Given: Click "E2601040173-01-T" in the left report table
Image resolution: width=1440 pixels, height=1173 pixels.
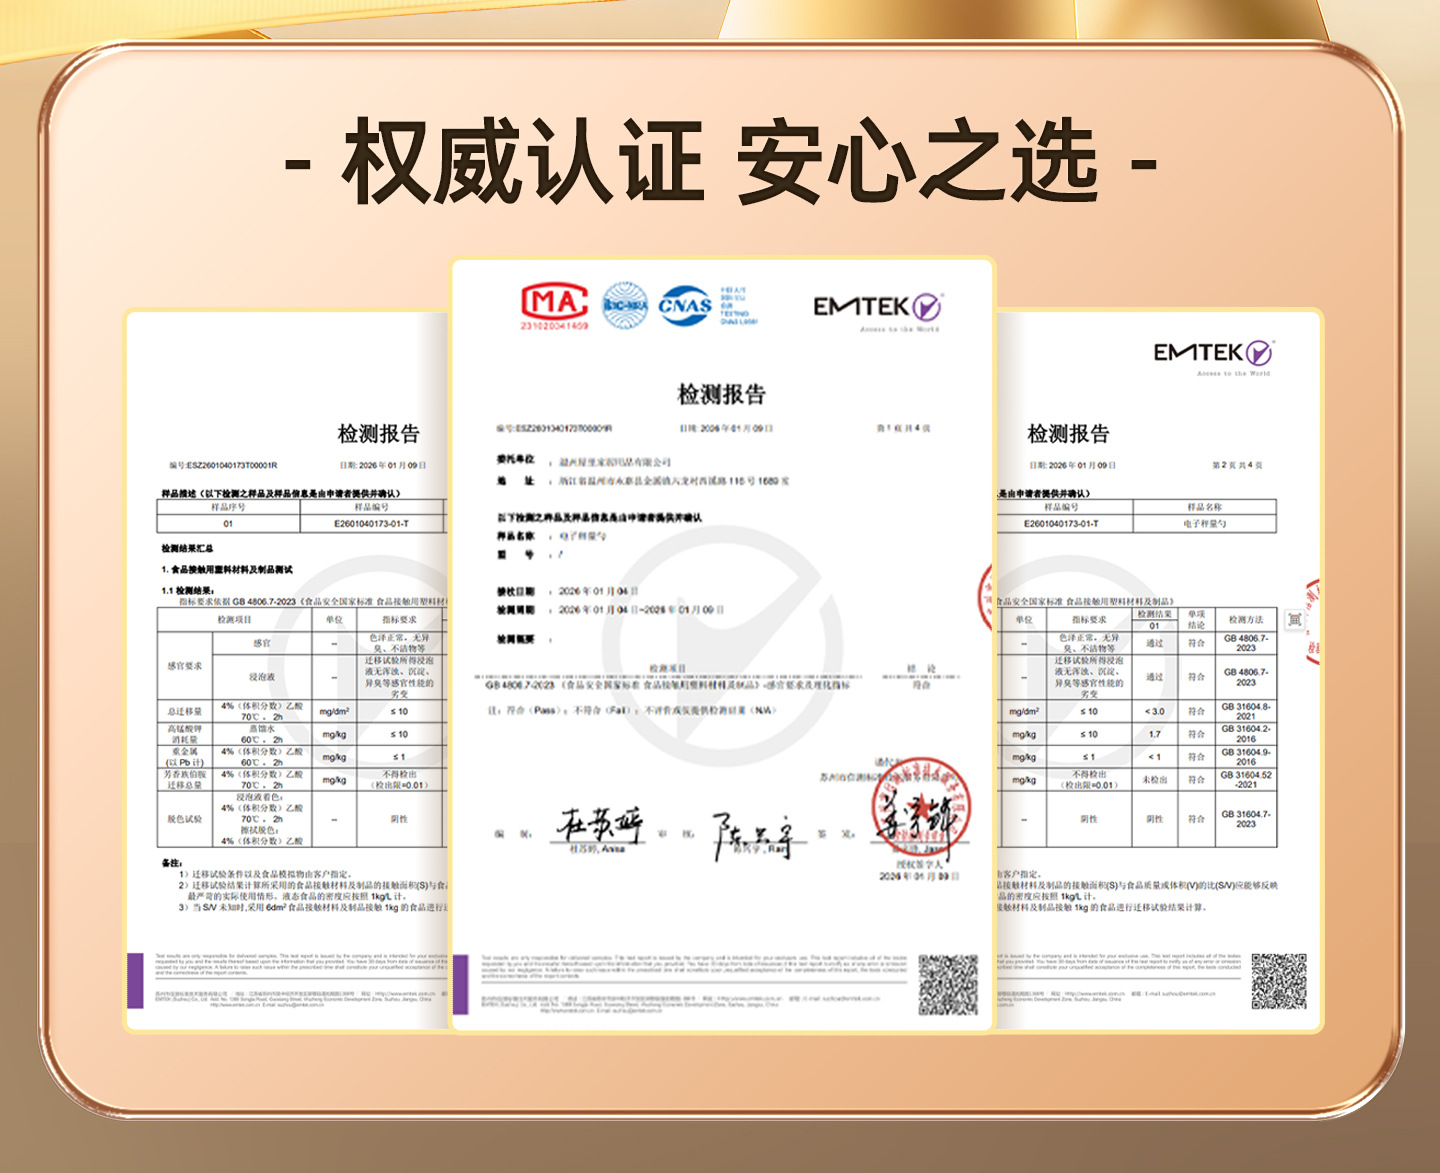Looking at the screenshot, I should 372,524.
